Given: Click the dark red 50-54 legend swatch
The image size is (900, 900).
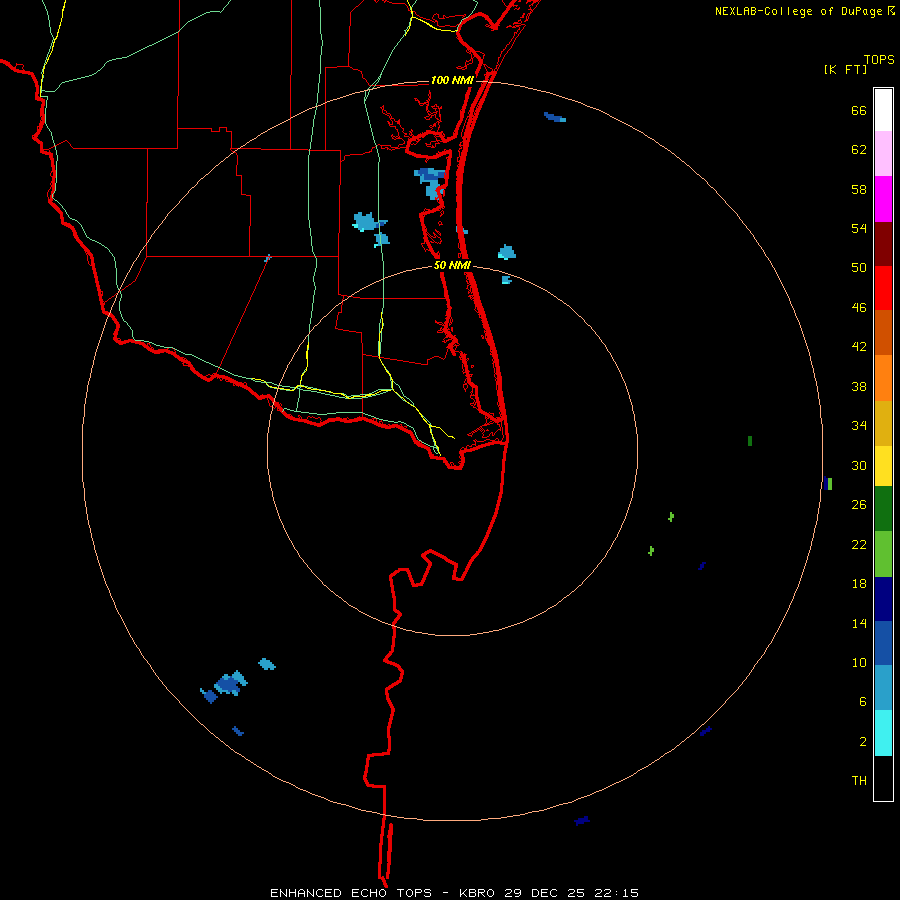Looking at the screenshot, I should [883, 244].
